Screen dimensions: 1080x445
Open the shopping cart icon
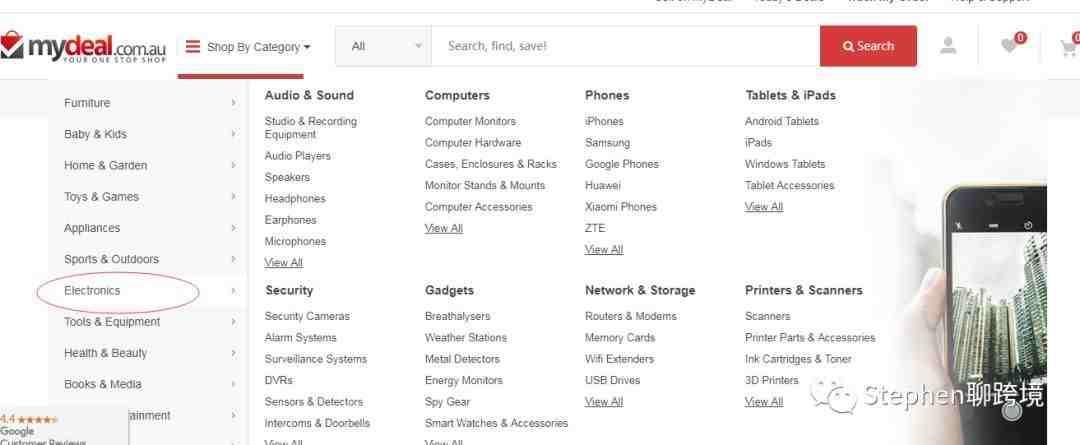click(1070, 46)
